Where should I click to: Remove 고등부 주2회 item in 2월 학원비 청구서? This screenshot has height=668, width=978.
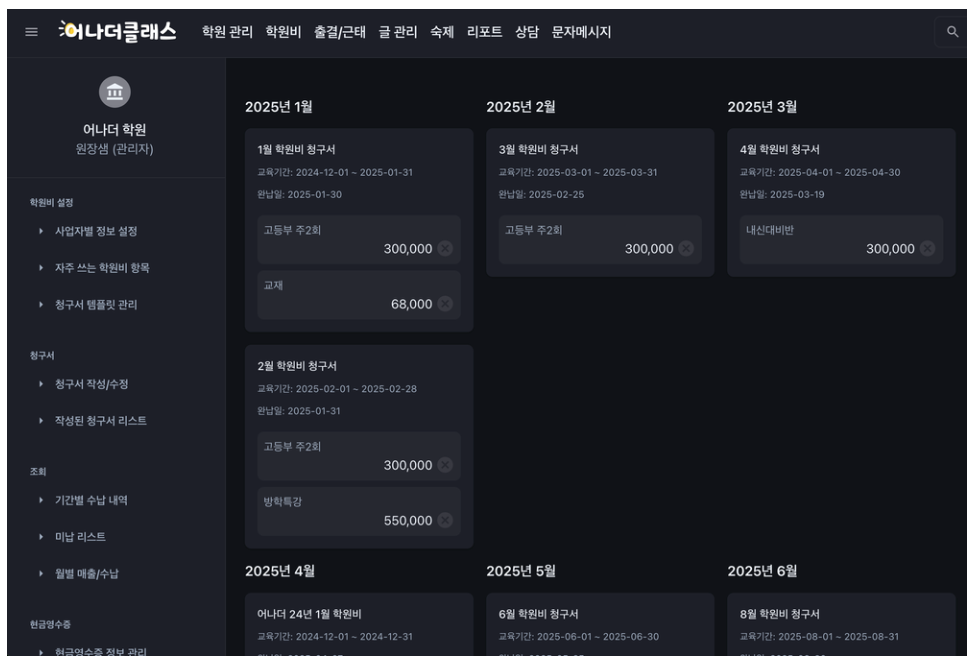445,465
